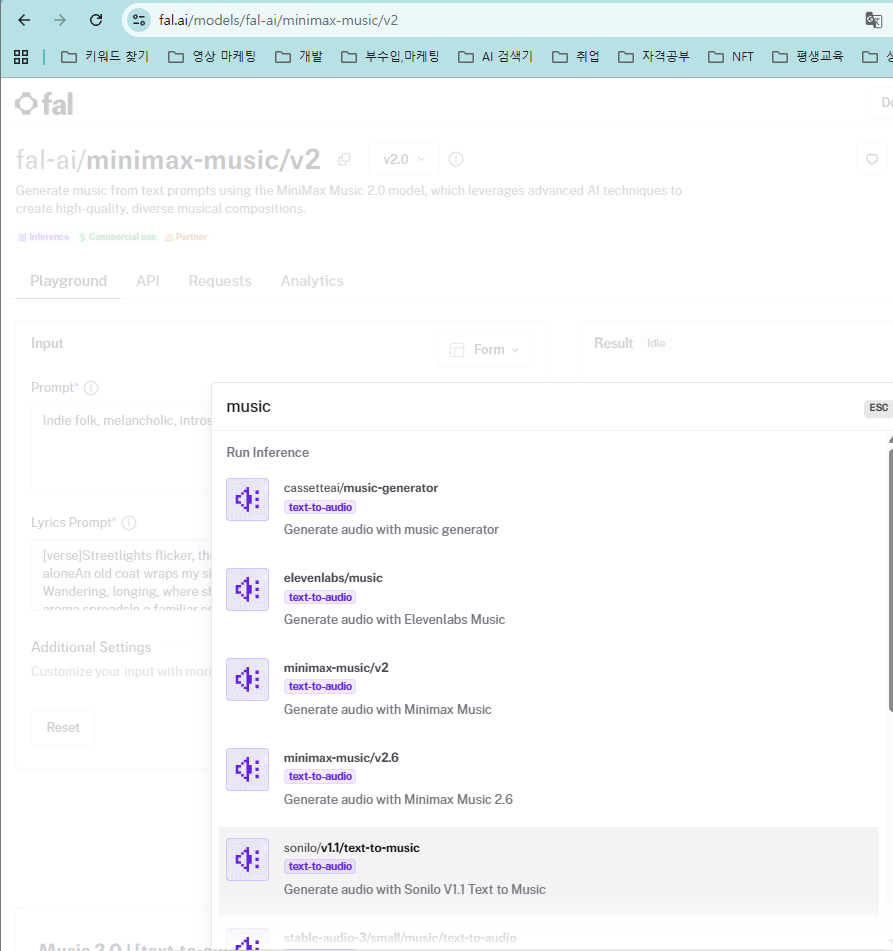This screenshot has width=893, height=951.
Task: Open the Analytics tab
Action: pos(312,281)
